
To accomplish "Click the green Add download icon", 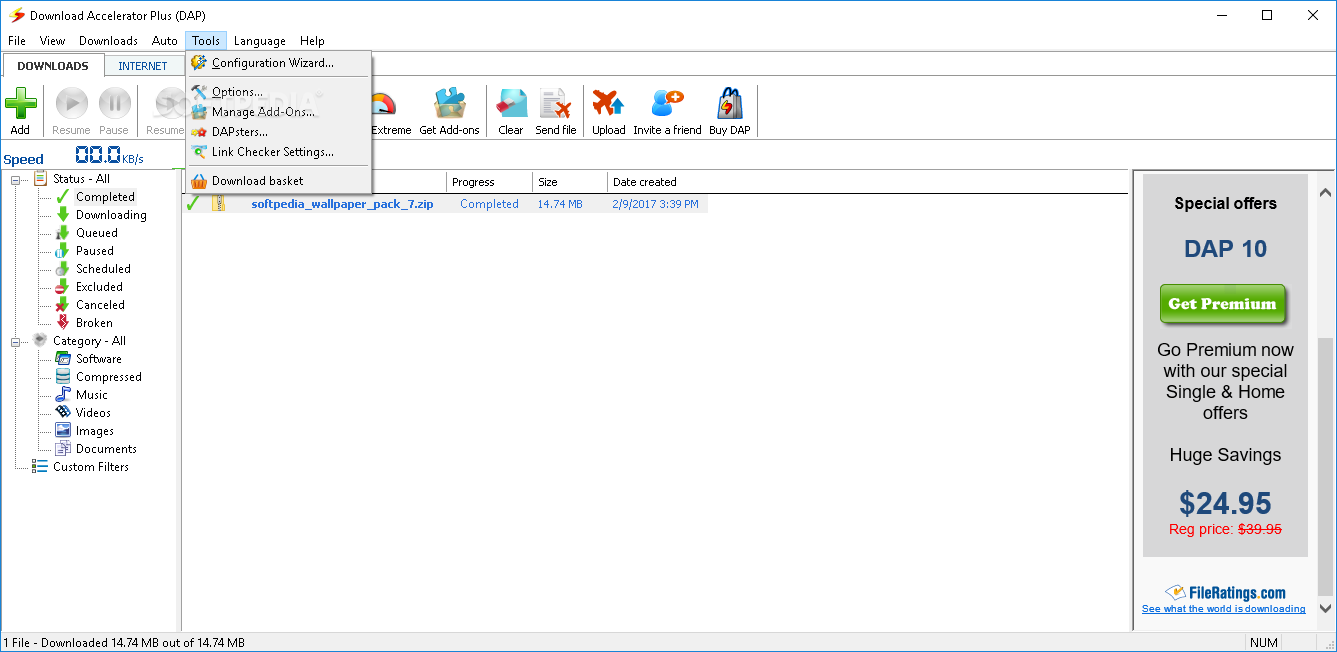I will pos(20,104).
